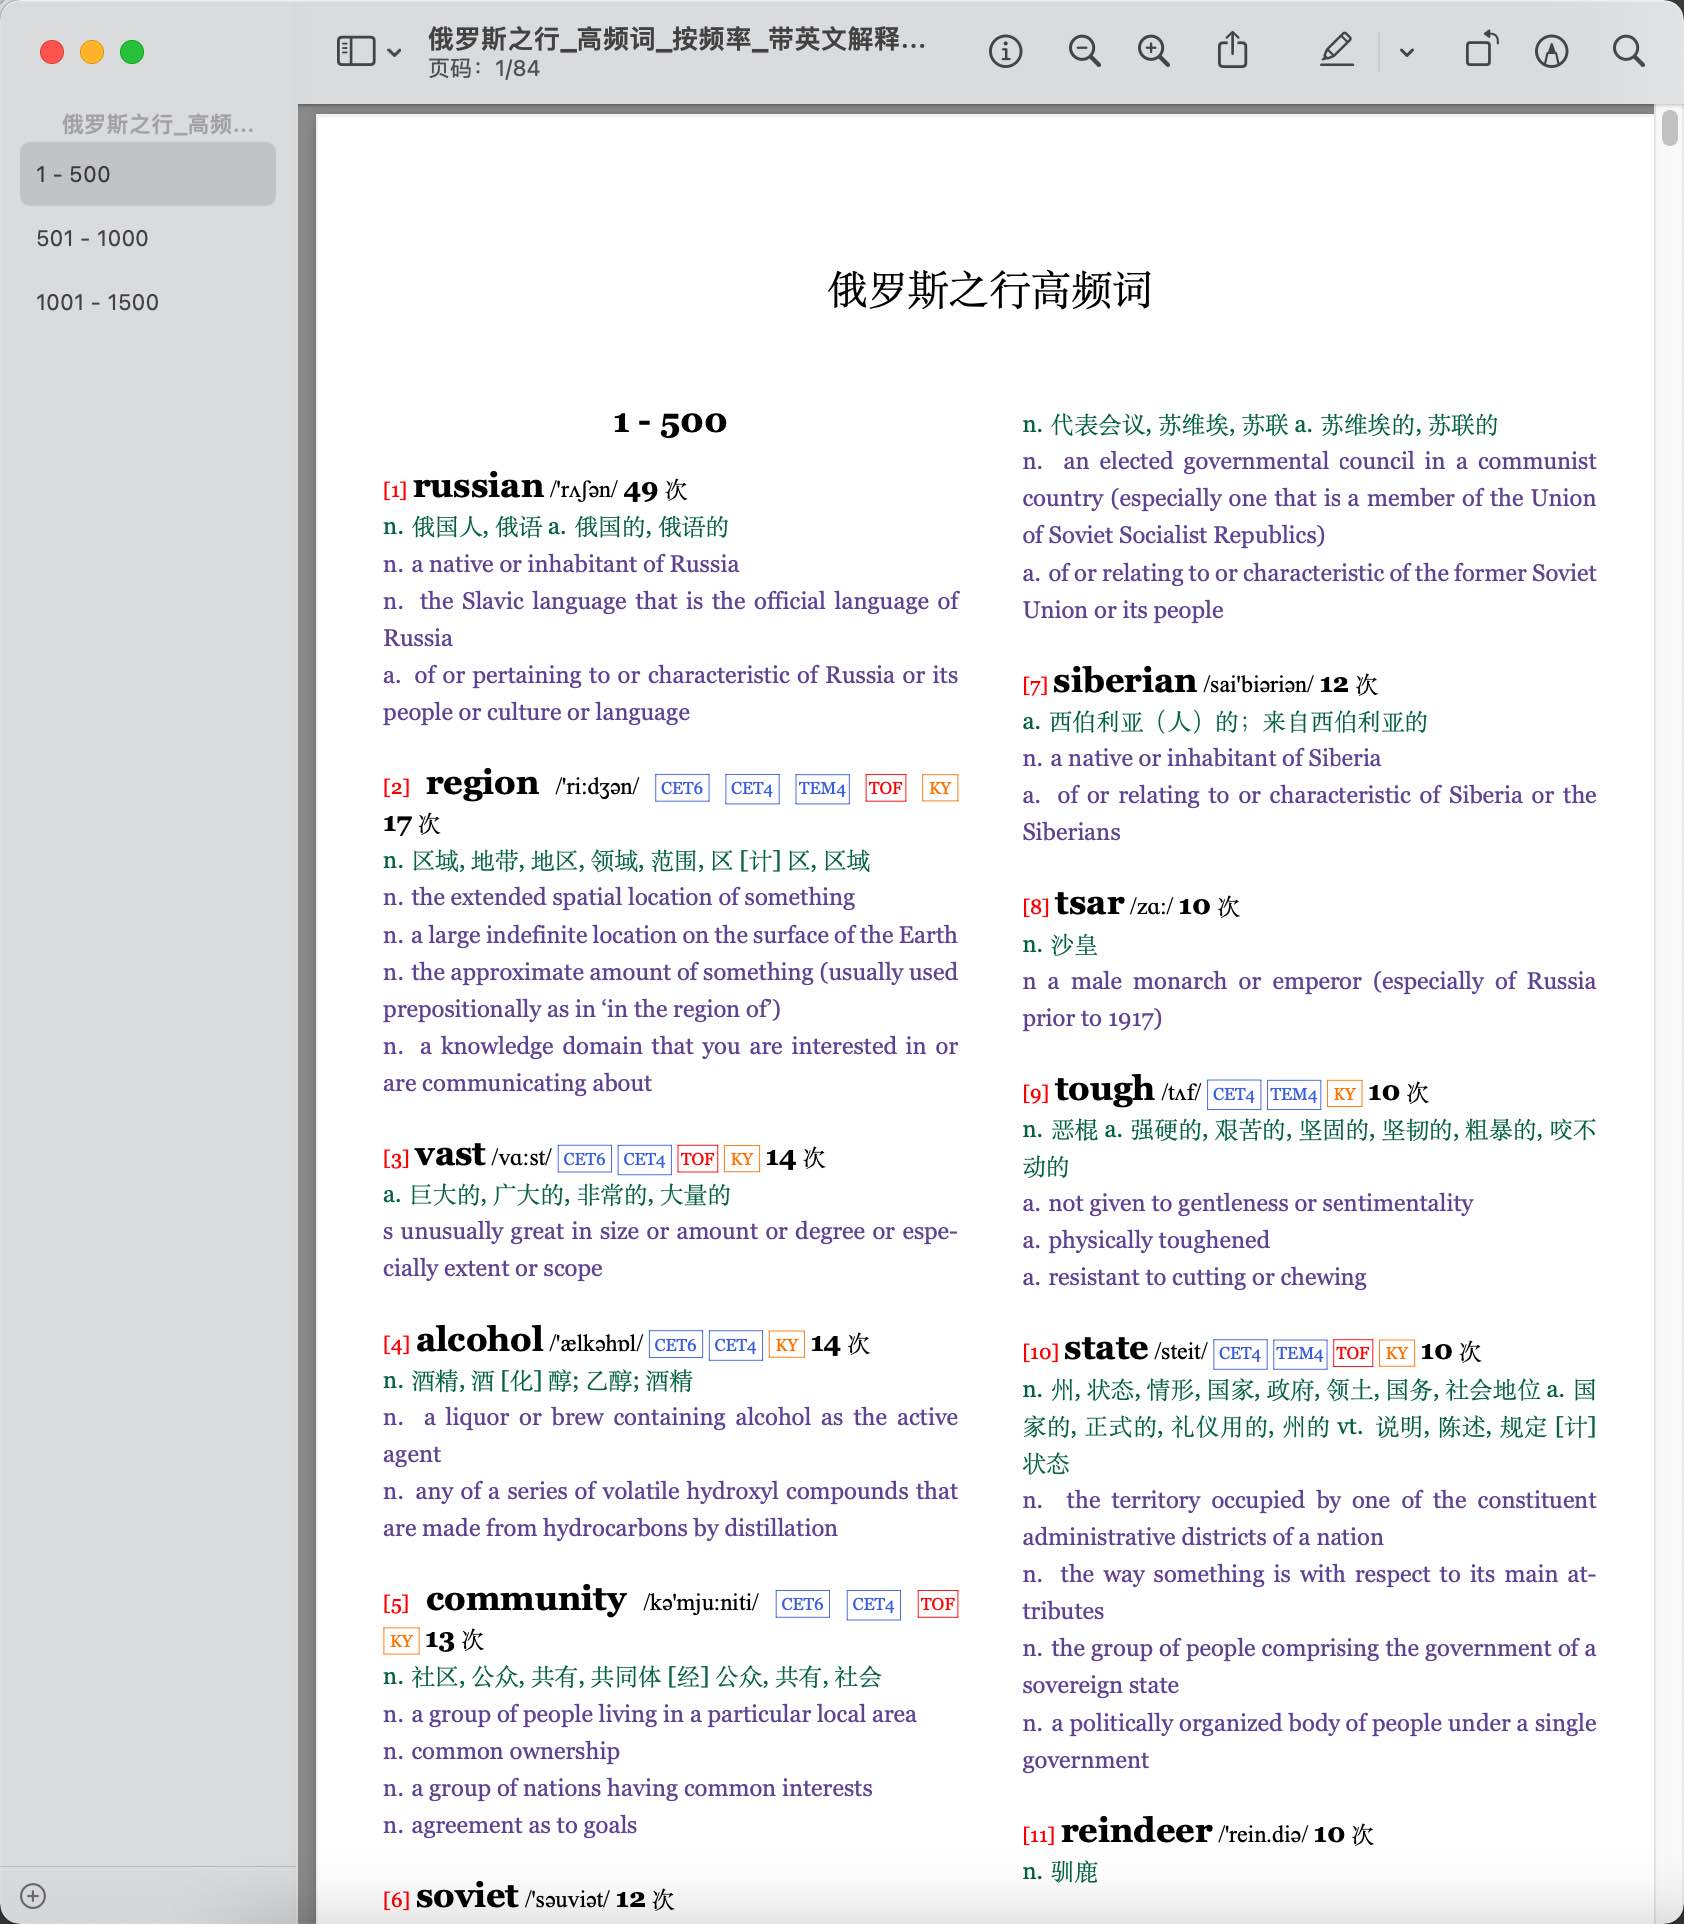This screenshot has width=1684, height=1924.
Task: Click the word 'alcohol' entry heading
Action: (x=479, y=1339)
